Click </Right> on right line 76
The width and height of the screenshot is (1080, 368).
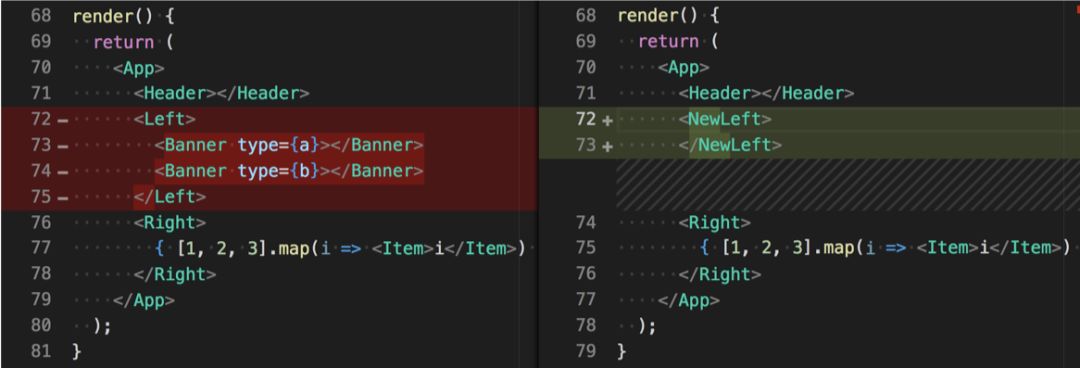(720, 274)
